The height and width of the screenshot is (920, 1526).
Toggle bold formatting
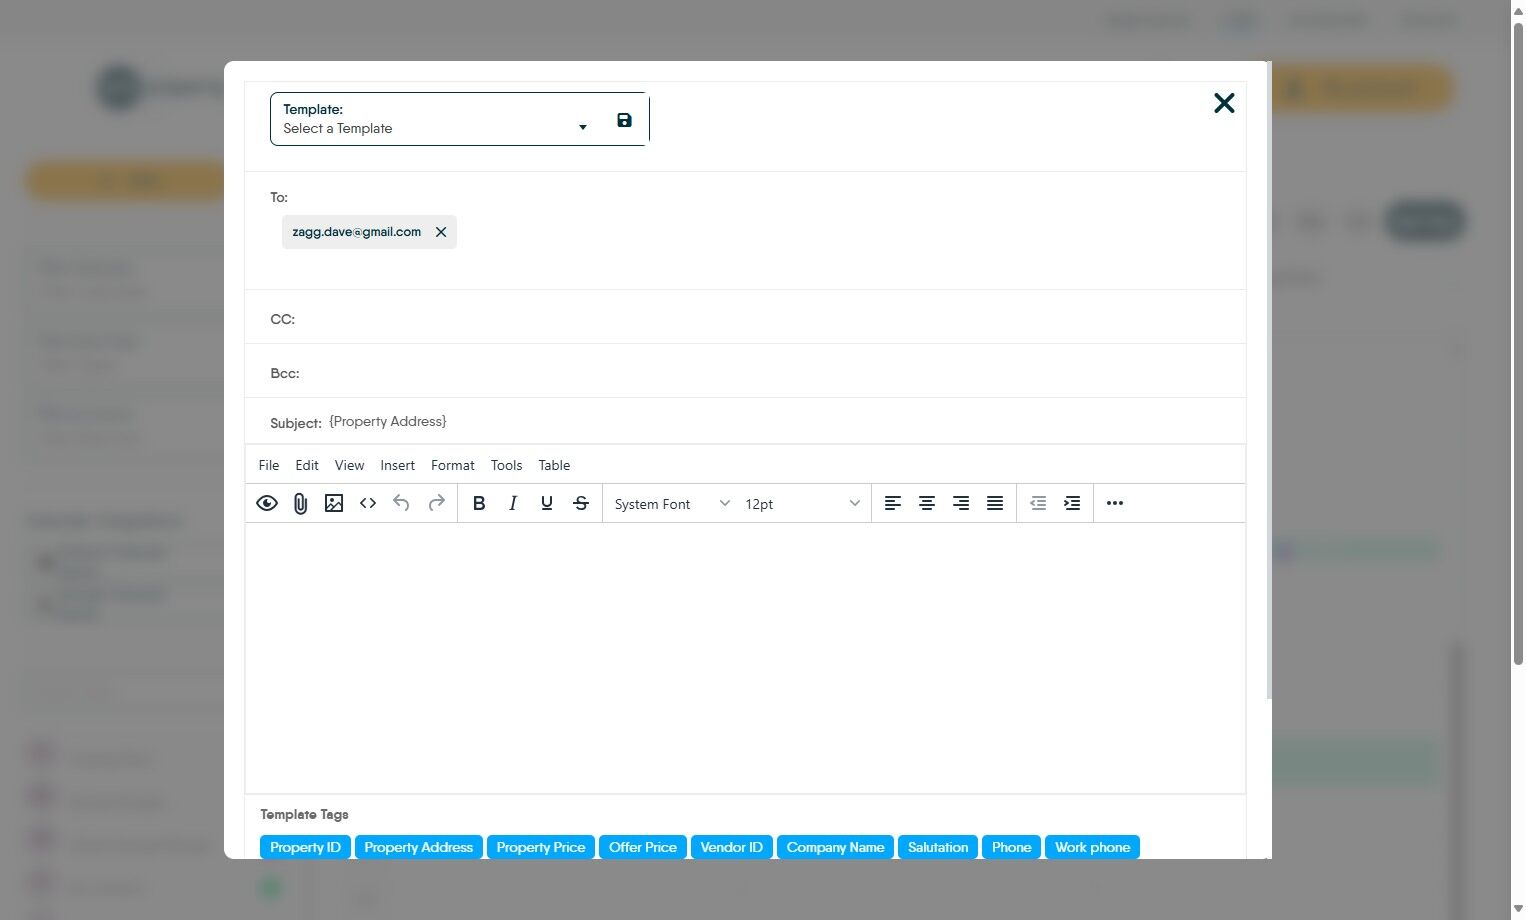click(x=479, y=503)
